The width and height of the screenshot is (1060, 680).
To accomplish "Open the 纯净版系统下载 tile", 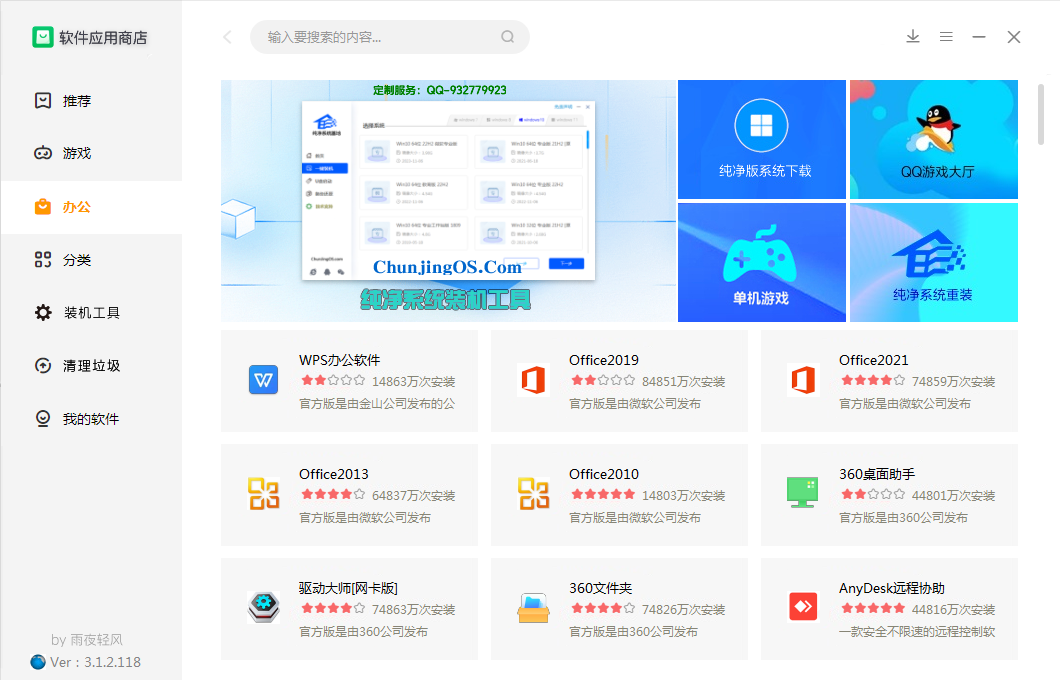I will [762, 139].
